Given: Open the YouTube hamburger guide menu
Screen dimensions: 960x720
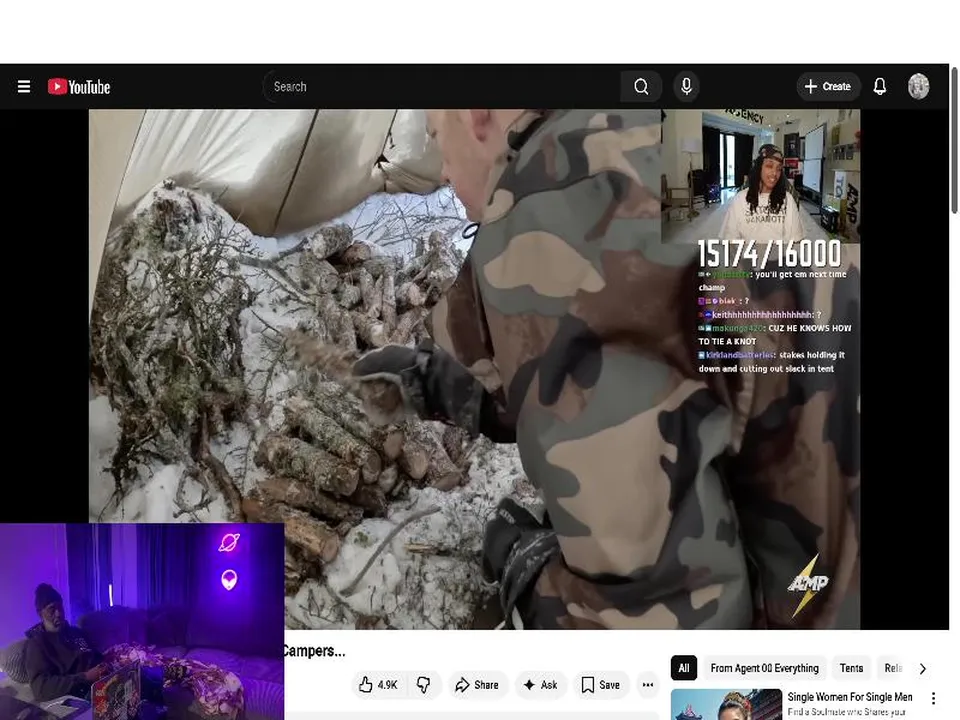Looking at the screenshot, I should 24,86.
